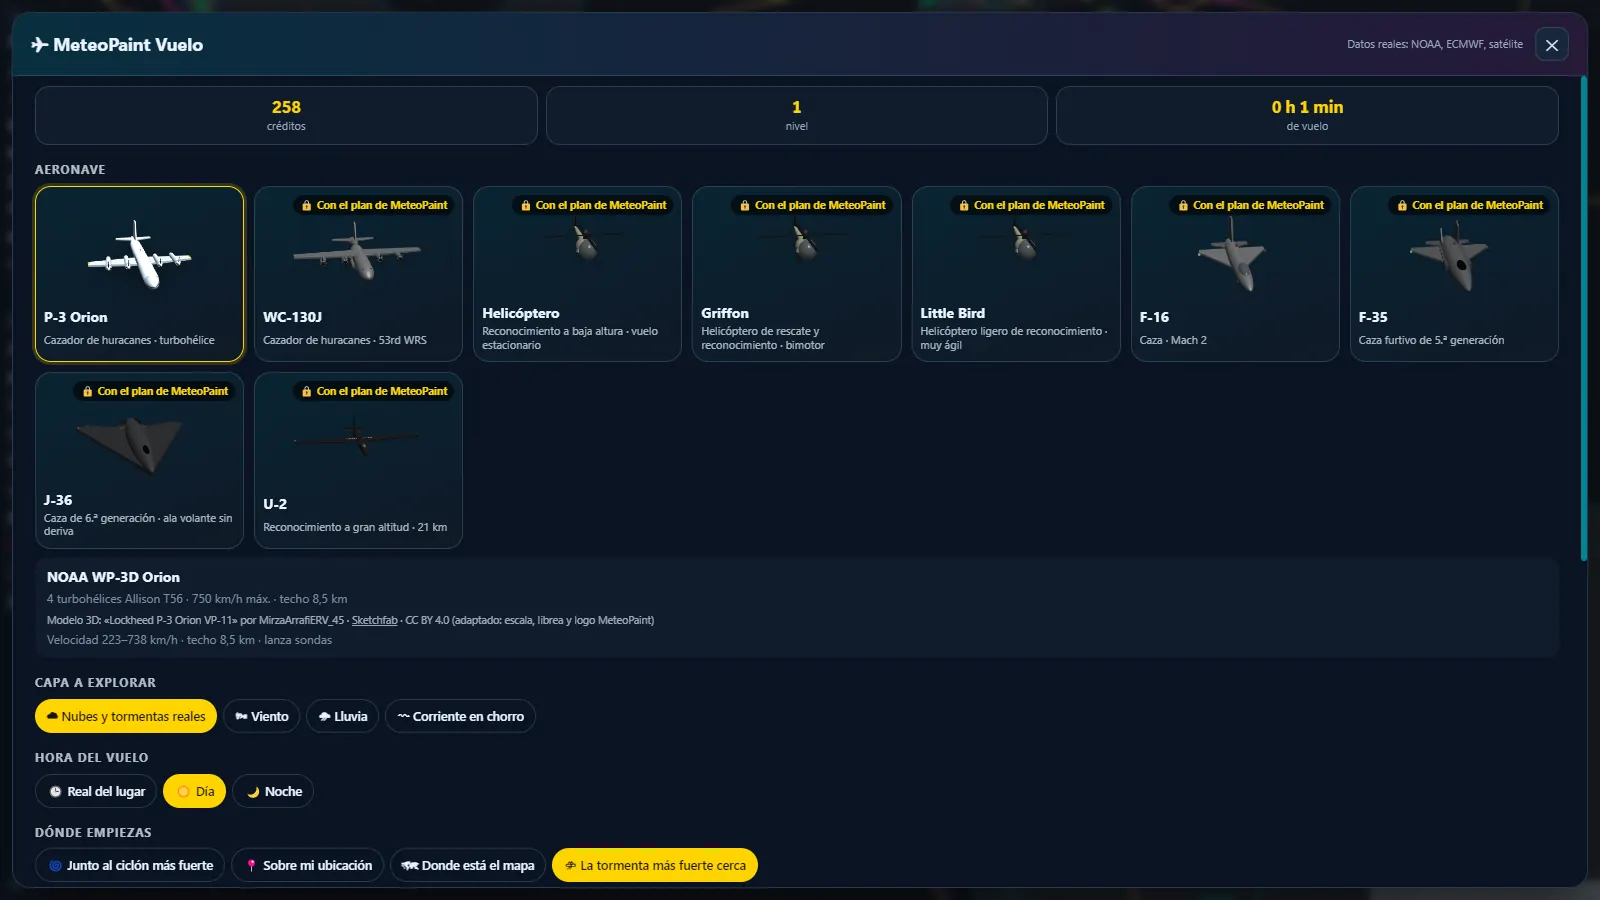Pick the F-35 stealth fighter card

[1454, 274]
